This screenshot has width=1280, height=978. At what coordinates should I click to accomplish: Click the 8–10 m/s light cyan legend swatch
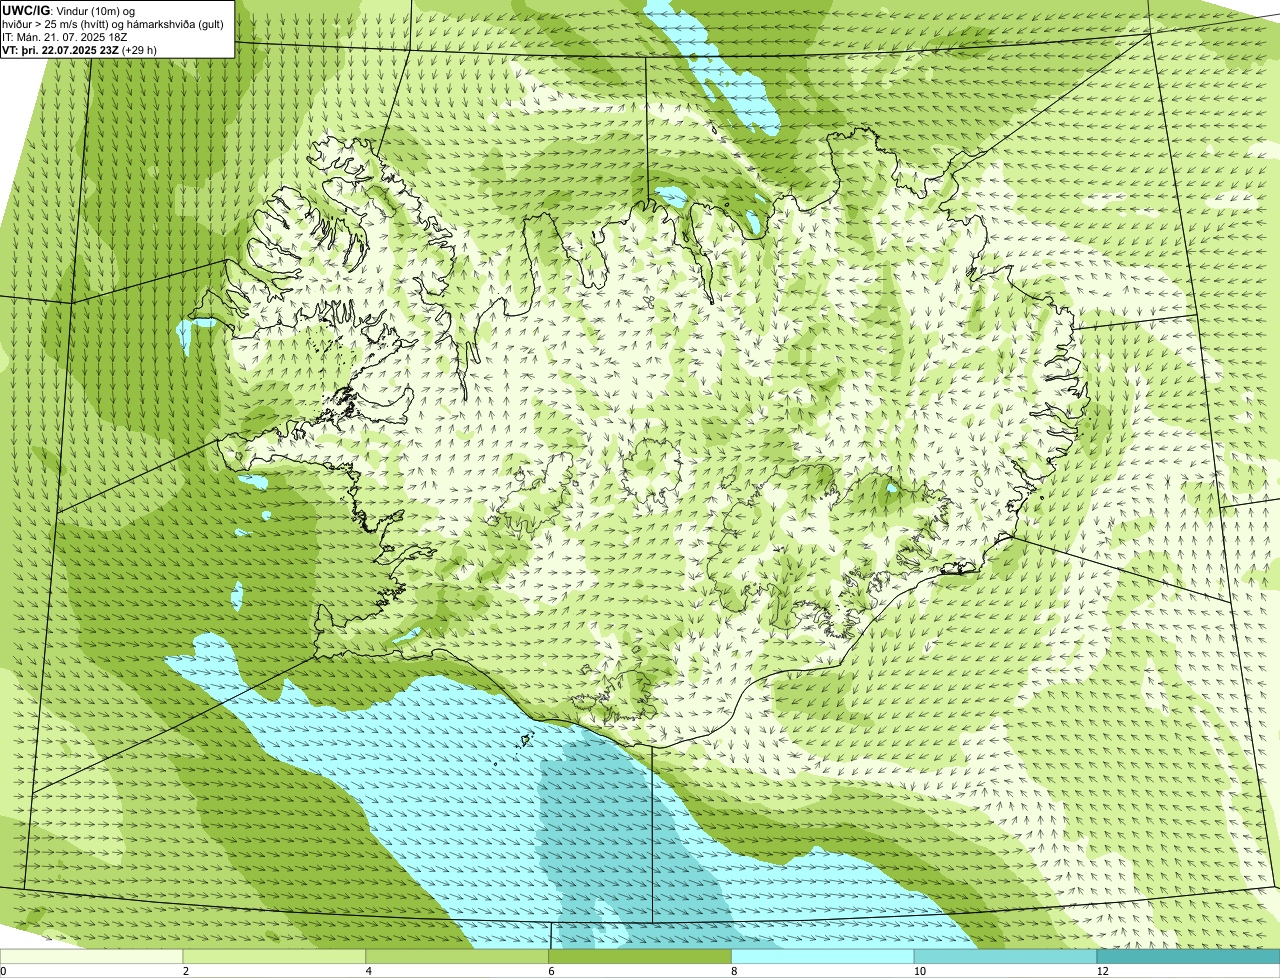point(823,957)
